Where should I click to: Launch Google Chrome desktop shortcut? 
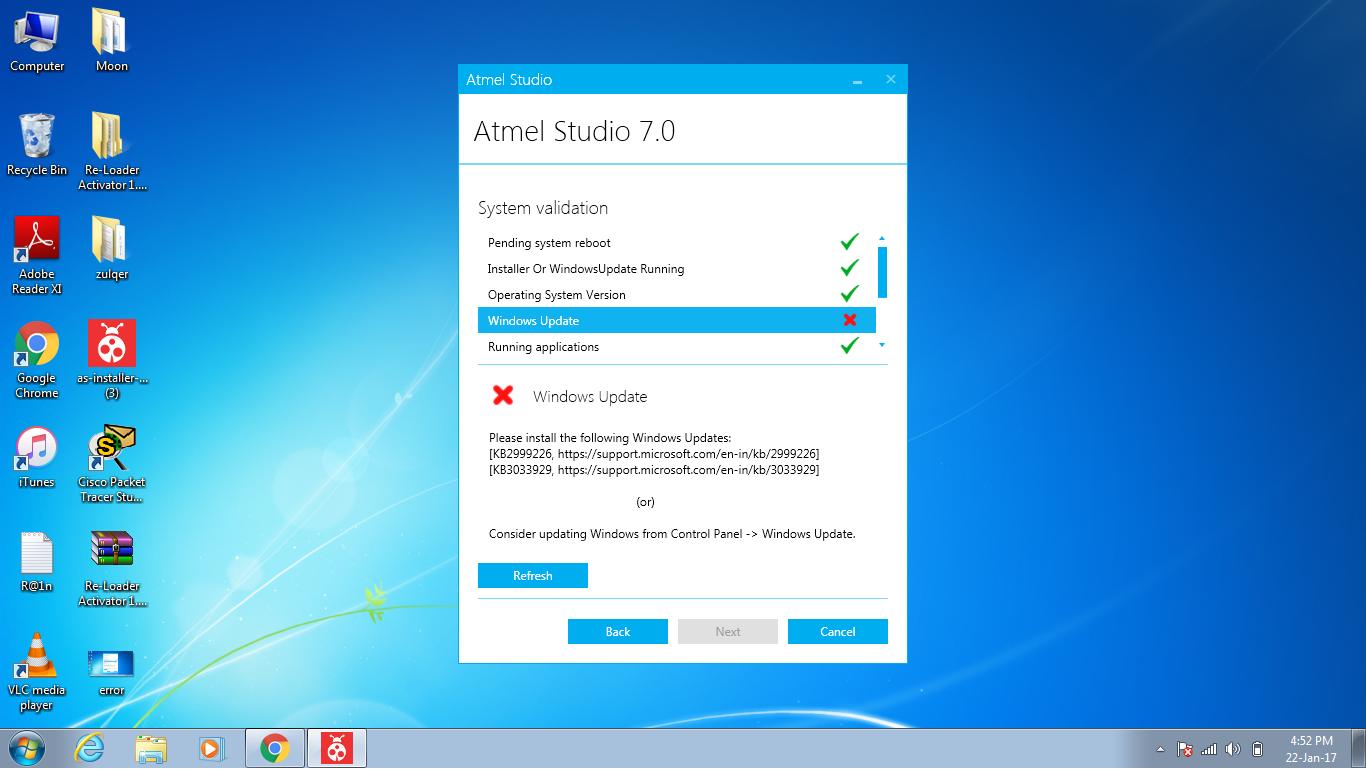(x=37, y=360)
